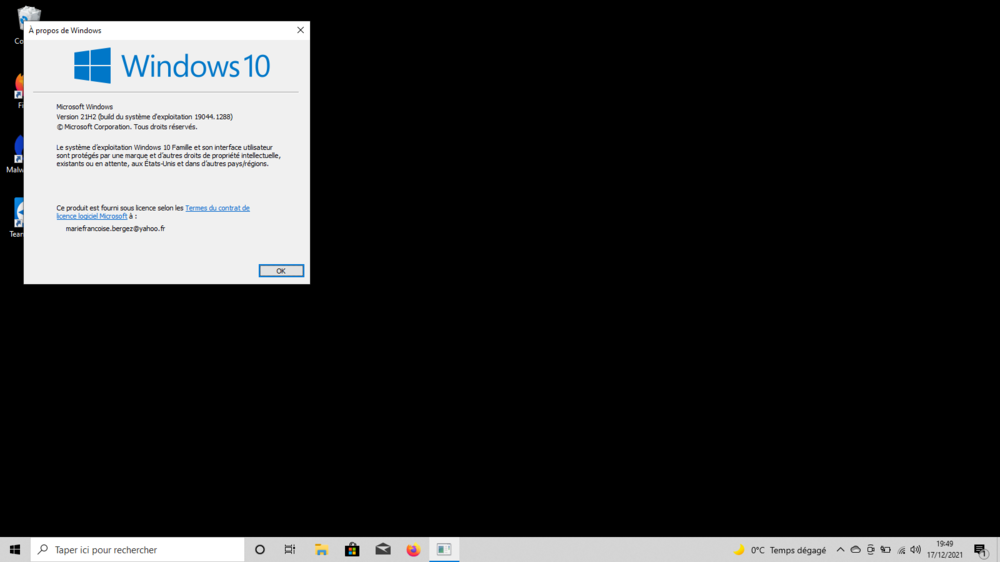Screen dimensions: 1000x562
Task: Click the volume speaker tray icon
Action: (x=916, y=550)
